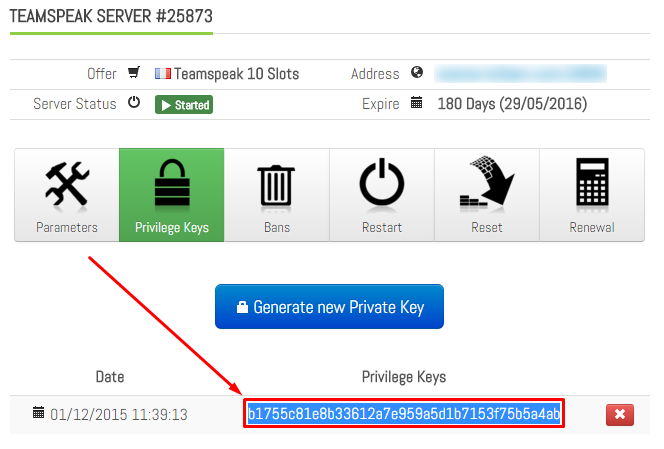Click the French flag Teamspeak 10 Slots offer
664x449 pixels.
[x=227, y=74]
